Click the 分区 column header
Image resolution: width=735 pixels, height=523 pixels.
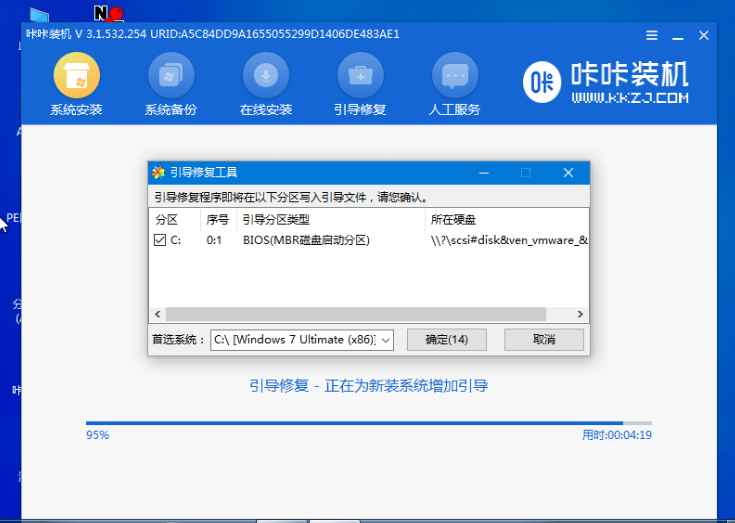click(175, 220)
